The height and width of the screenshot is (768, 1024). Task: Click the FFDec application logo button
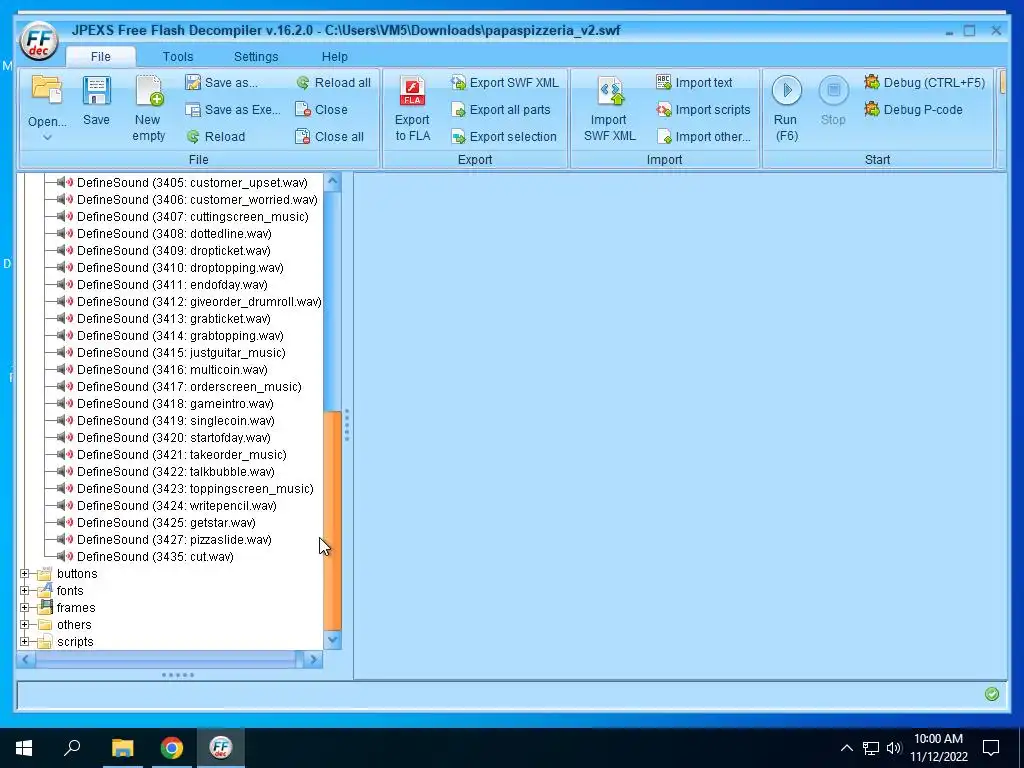39,41
